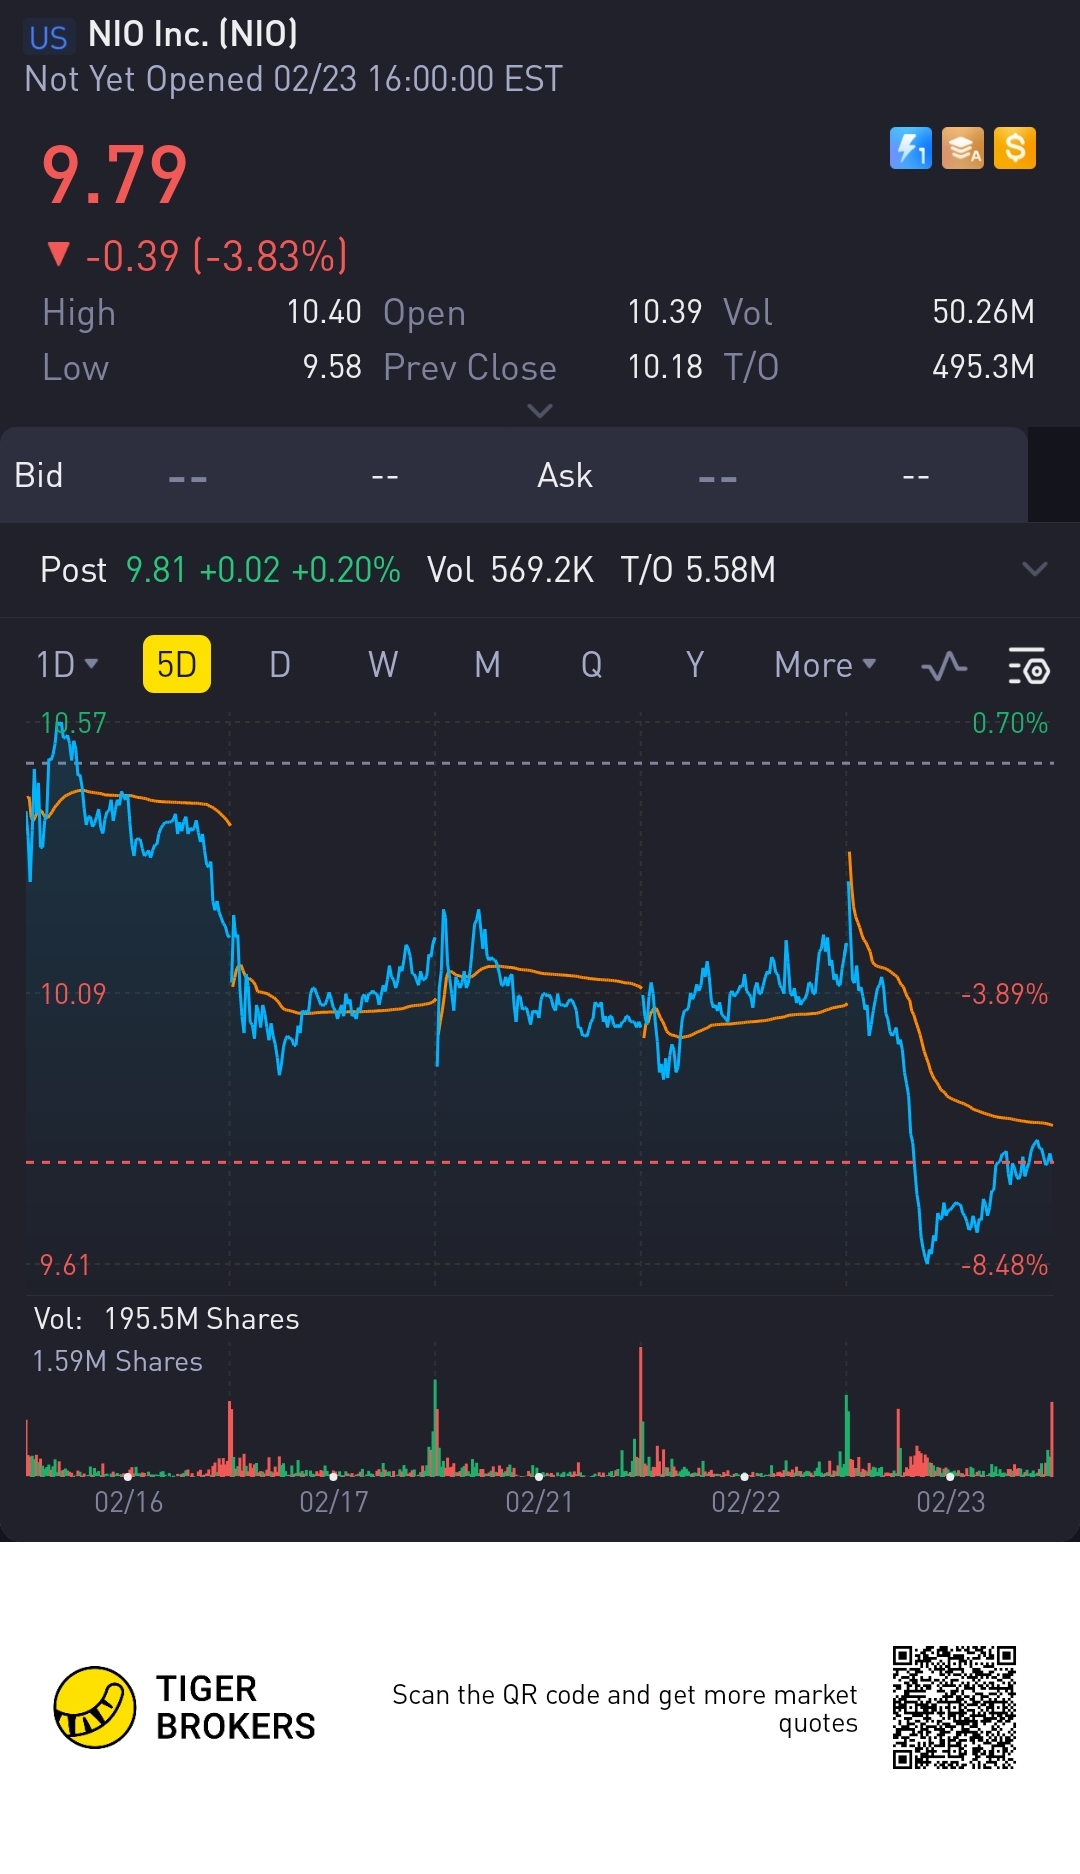Expand the quote details chevron
Viewport: 1080px width, 1874px height.
[540, 411]
